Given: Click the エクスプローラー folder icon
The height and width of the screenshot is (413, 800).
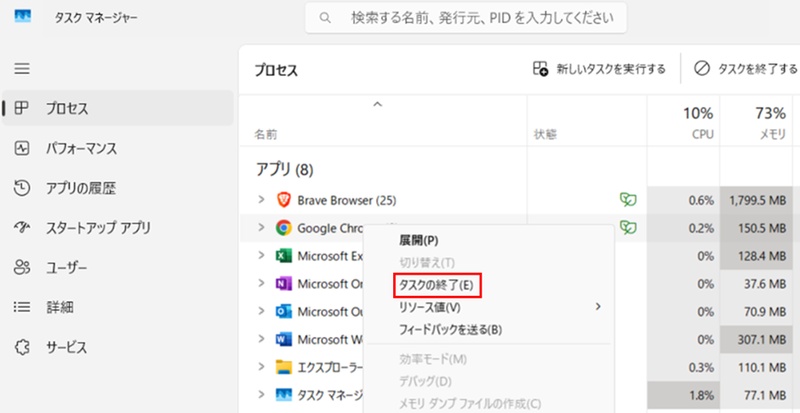Looking at the screenshot, I should [x=283, y=367].
